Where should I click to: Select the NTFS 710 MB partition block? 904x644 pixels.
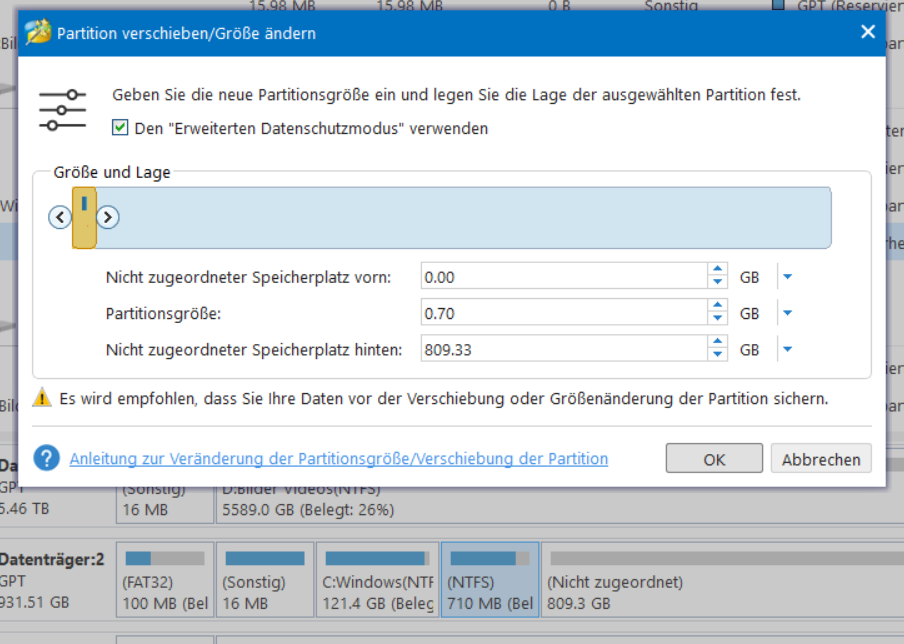click(x=490, y=579)
